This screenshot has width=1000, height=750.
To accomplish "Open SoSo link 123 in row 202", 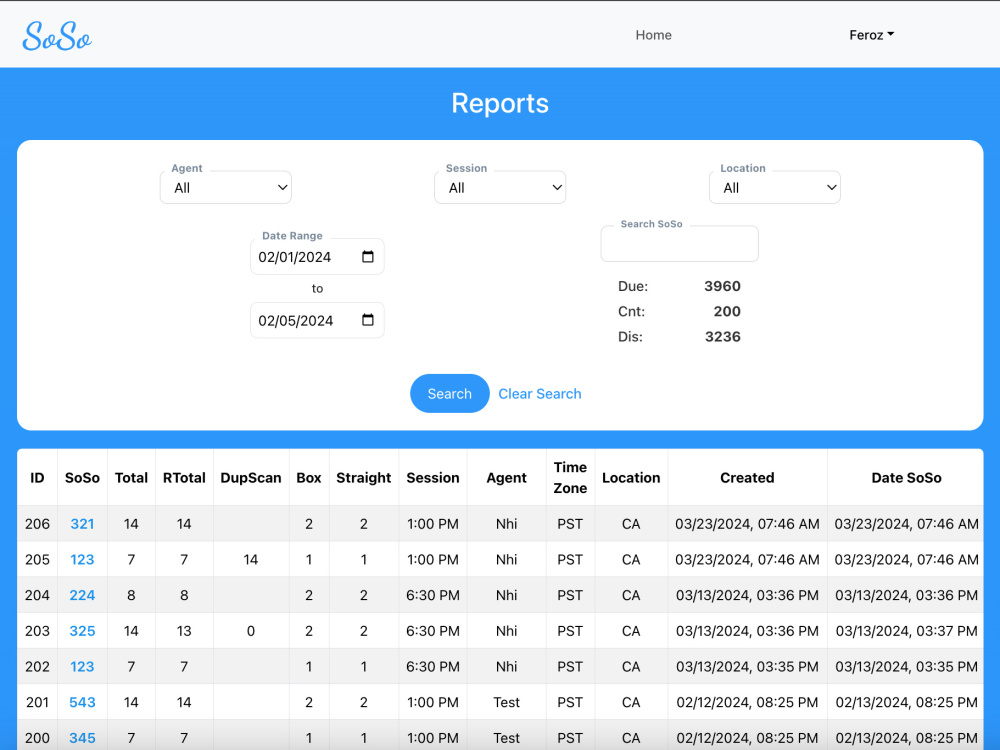I will click(82, 666).
